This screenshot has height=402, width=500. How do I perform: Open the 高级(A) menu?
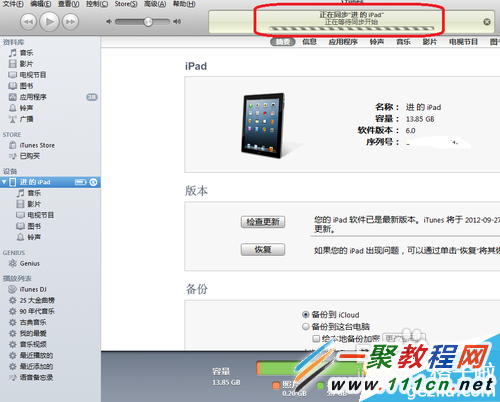tap(155, 4)
